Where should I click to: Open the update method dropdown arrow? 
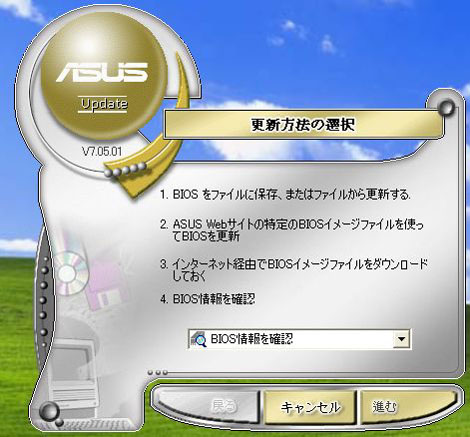[402, 339]
